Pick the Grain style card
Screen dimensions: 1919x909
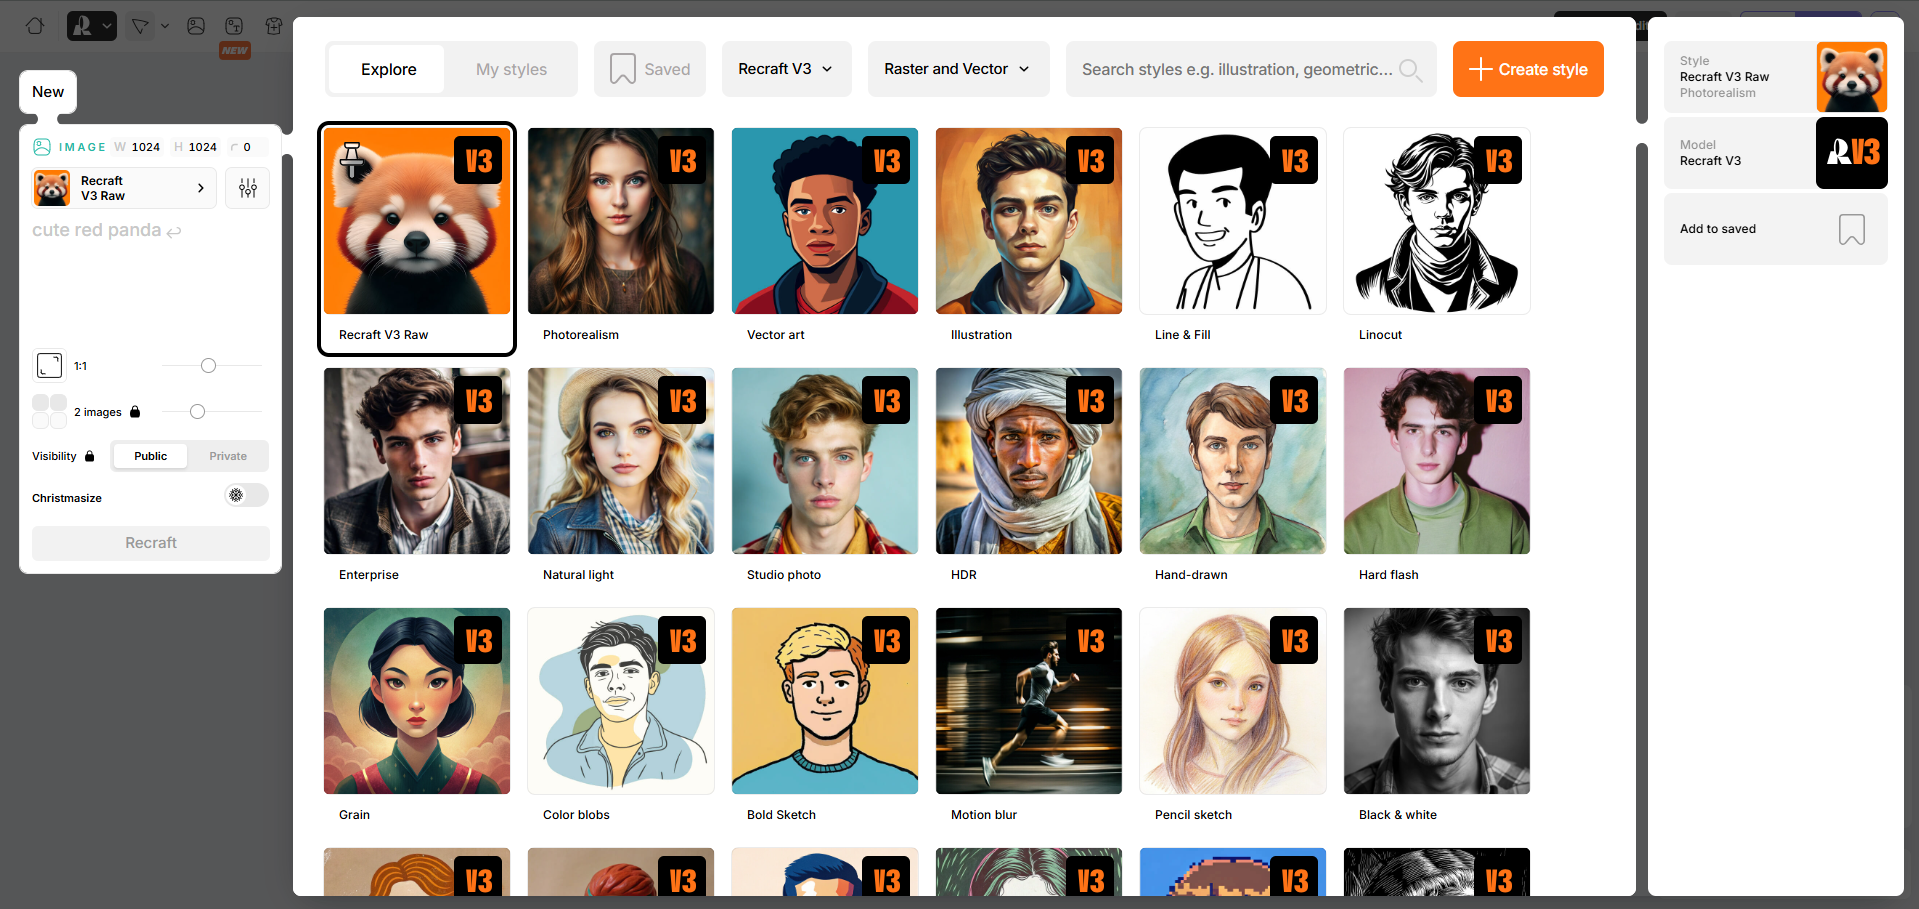417,717
